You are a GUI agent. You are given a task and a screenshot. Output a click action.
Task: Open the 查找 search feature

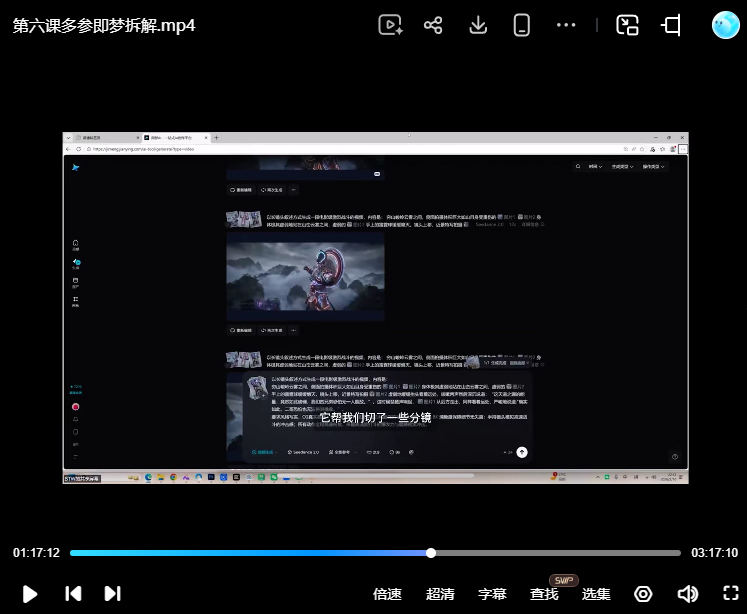point(544,594)
